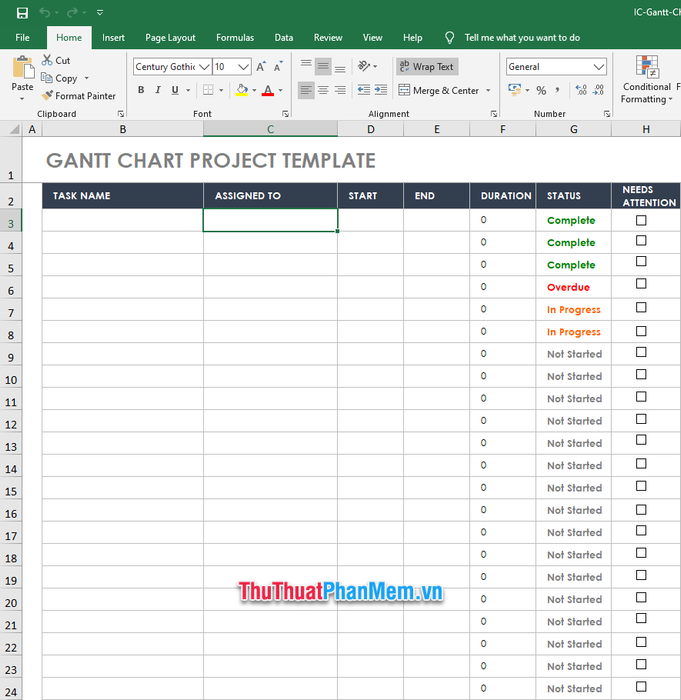Click the Wrap Text button

[x=426, y=67]
